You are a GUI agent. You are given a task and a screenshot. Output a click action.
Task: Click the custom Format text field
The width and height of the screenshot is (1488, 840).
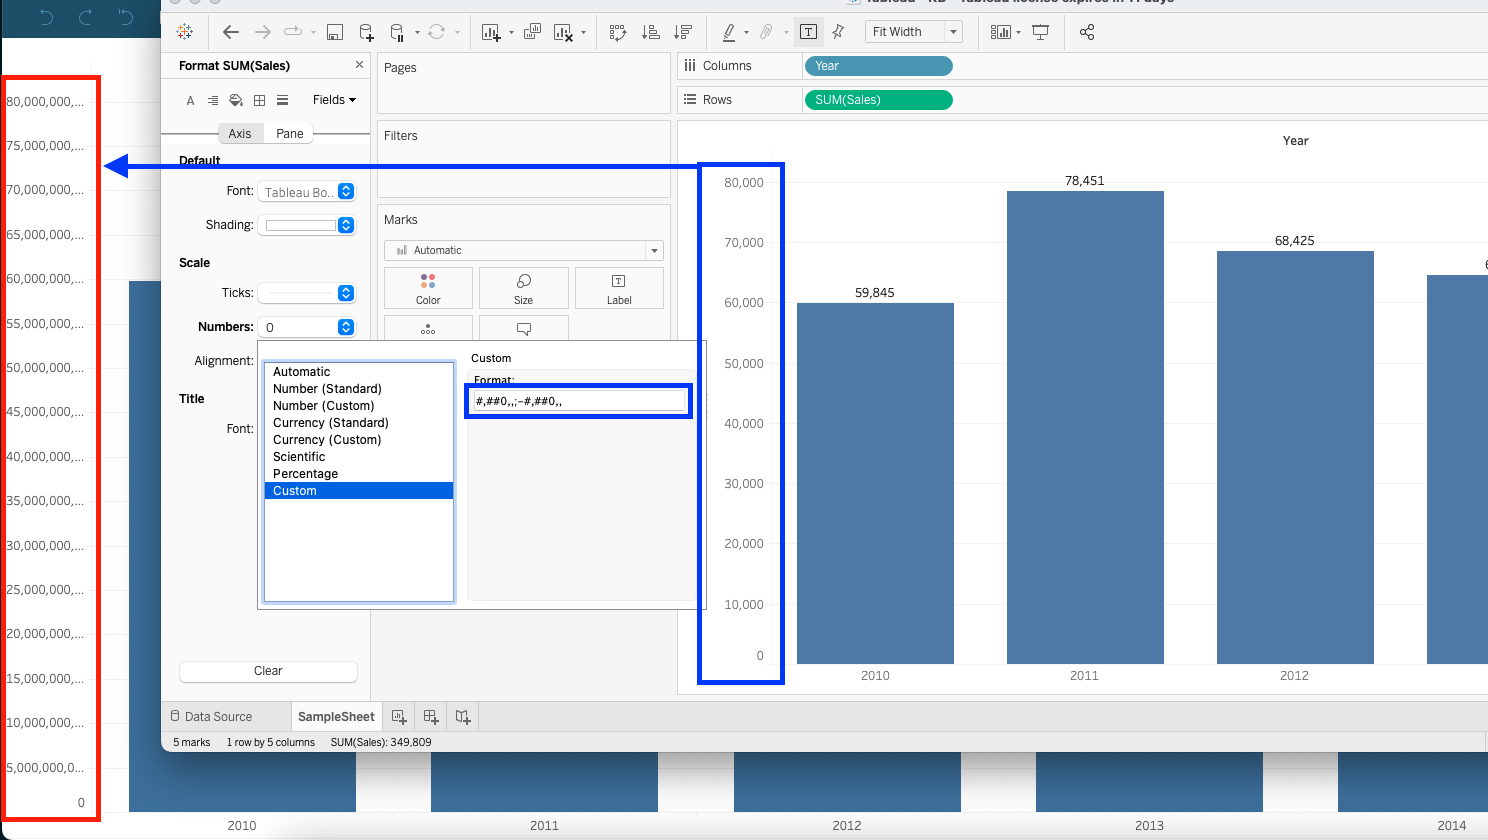point(578,401)
